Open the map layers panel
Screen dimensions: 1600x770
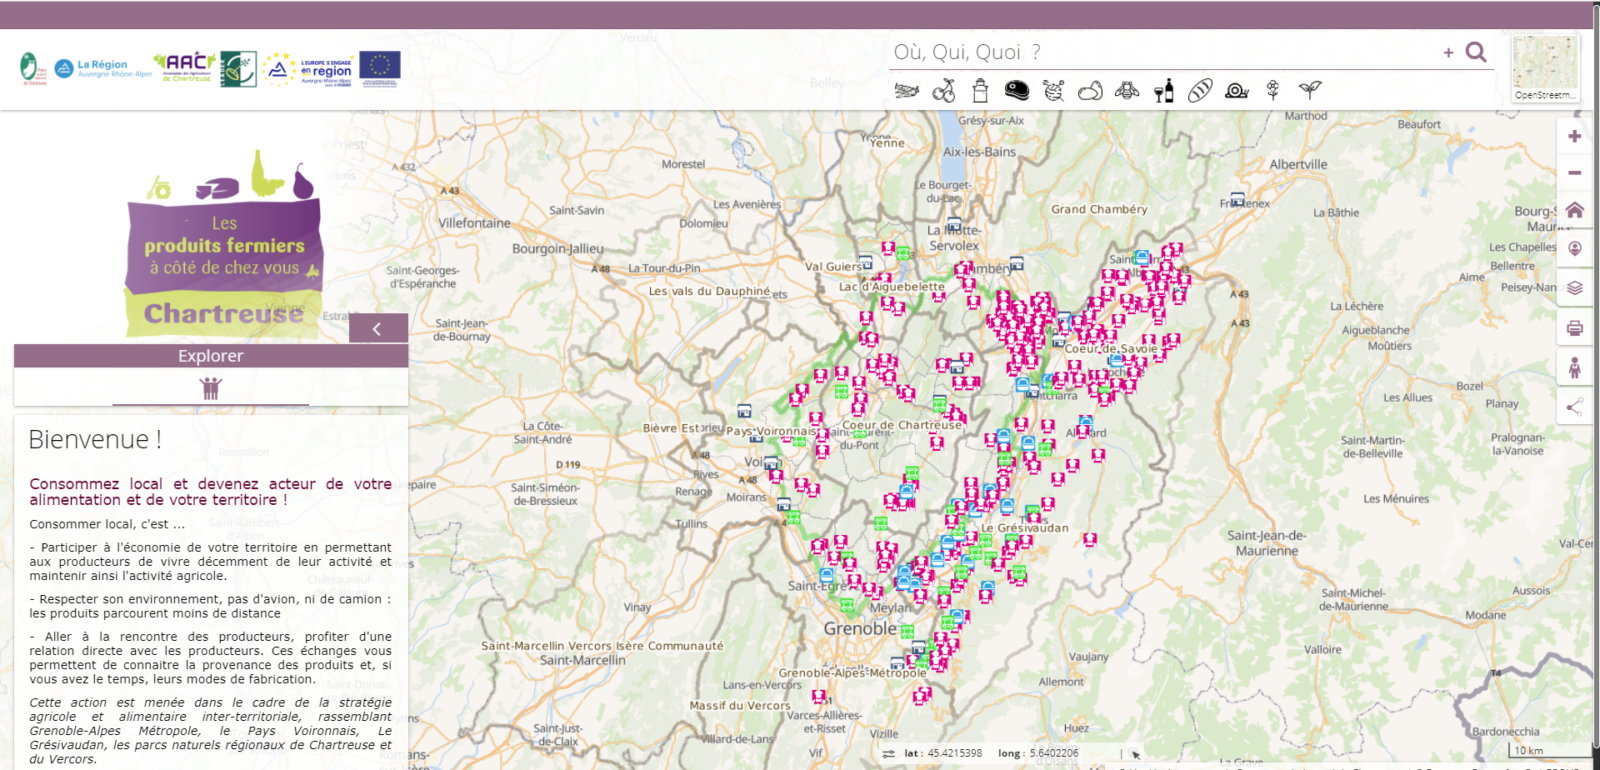1574,288
